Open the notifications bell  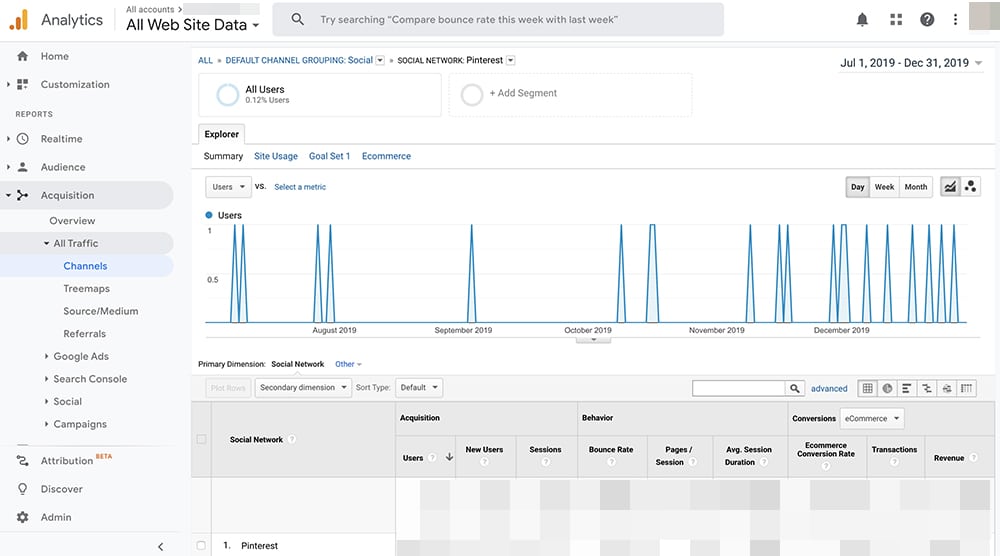point(862,20)
